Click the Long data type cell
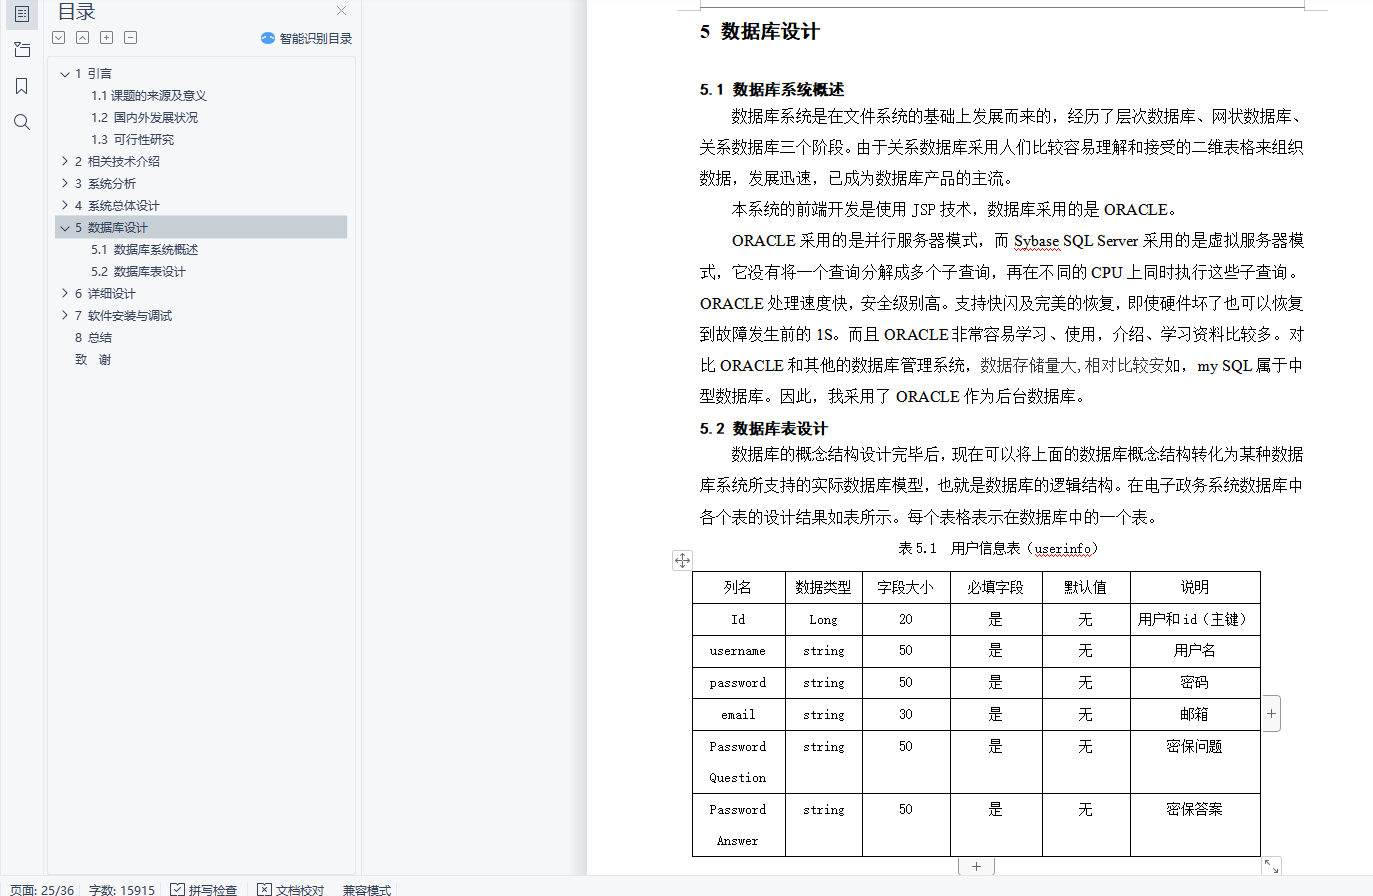Screen dimensions: 1373x896 824,620
